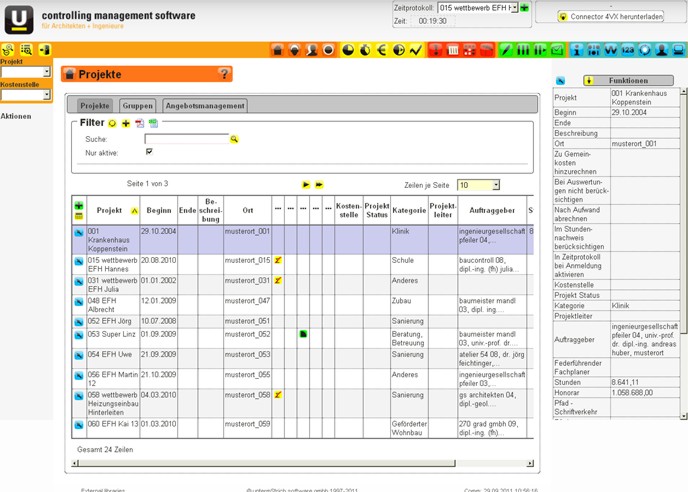Select the 001 Krankenhaus Koppenstein row
The height and width of the screenshot is (492, 688).
(303, 240)
